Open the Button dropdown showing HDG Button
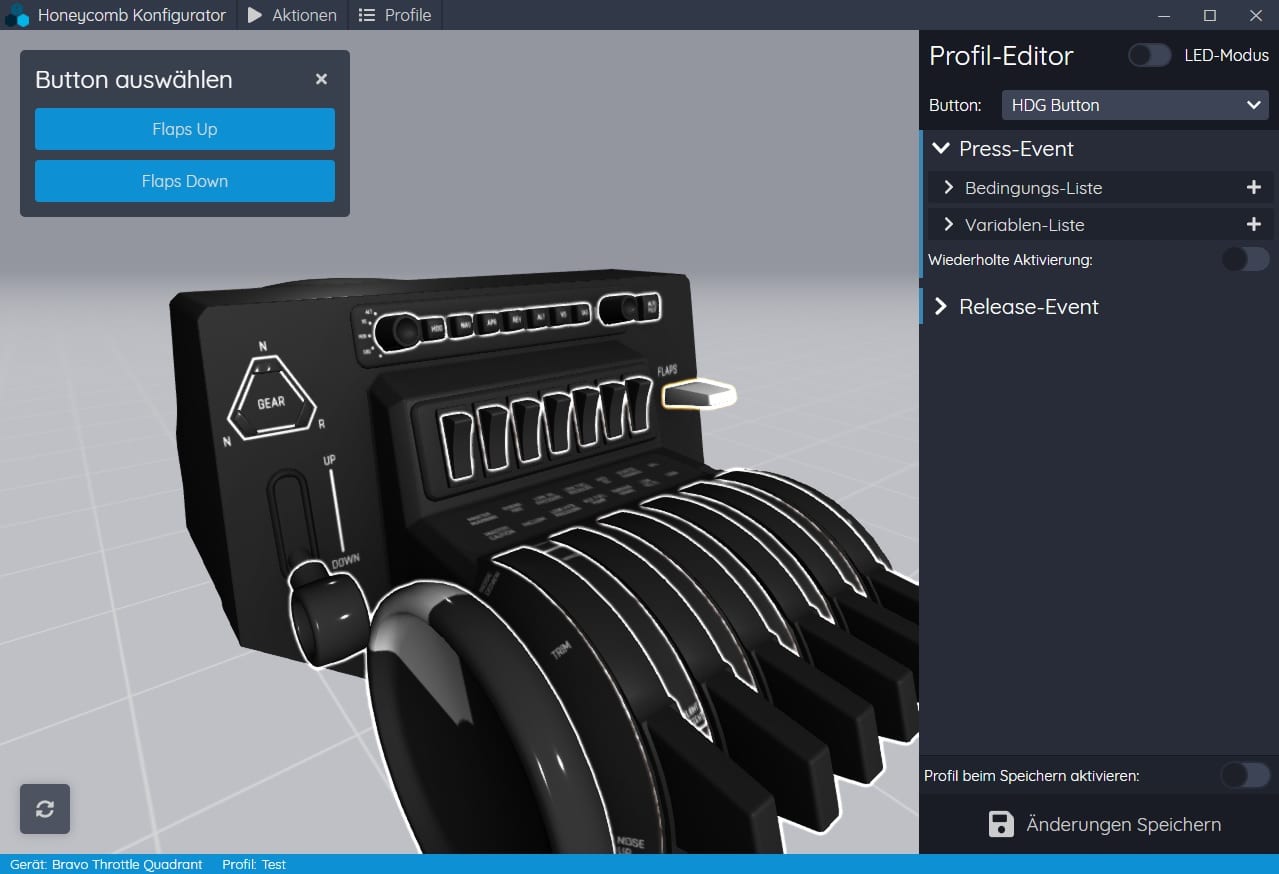Image resolution: width=1279 pixels, height=874 pixels. [1134, 105]
